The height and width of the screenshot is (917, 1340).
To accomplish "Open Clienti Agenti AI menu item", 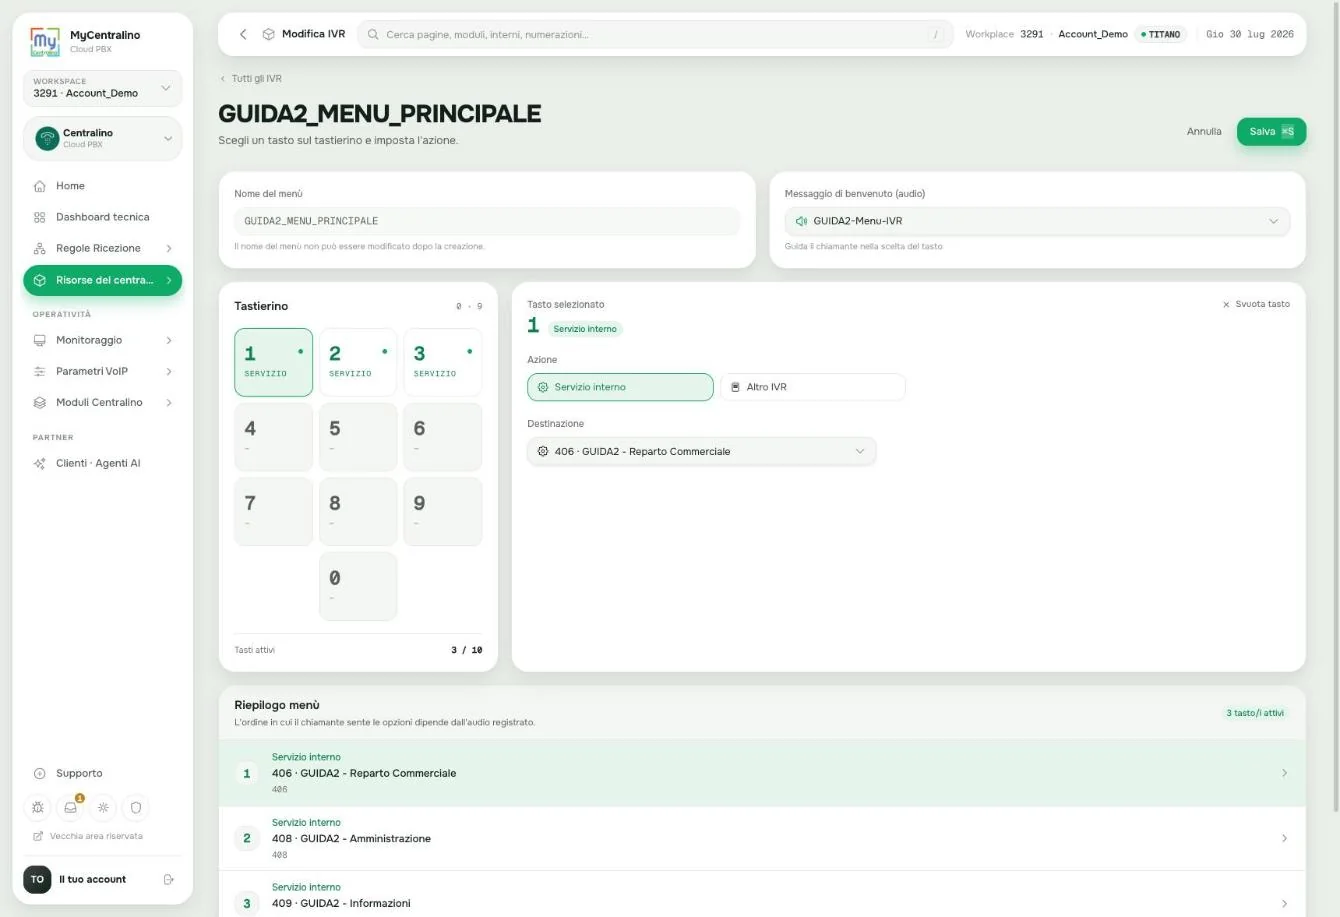I will [x=102, y=463].
